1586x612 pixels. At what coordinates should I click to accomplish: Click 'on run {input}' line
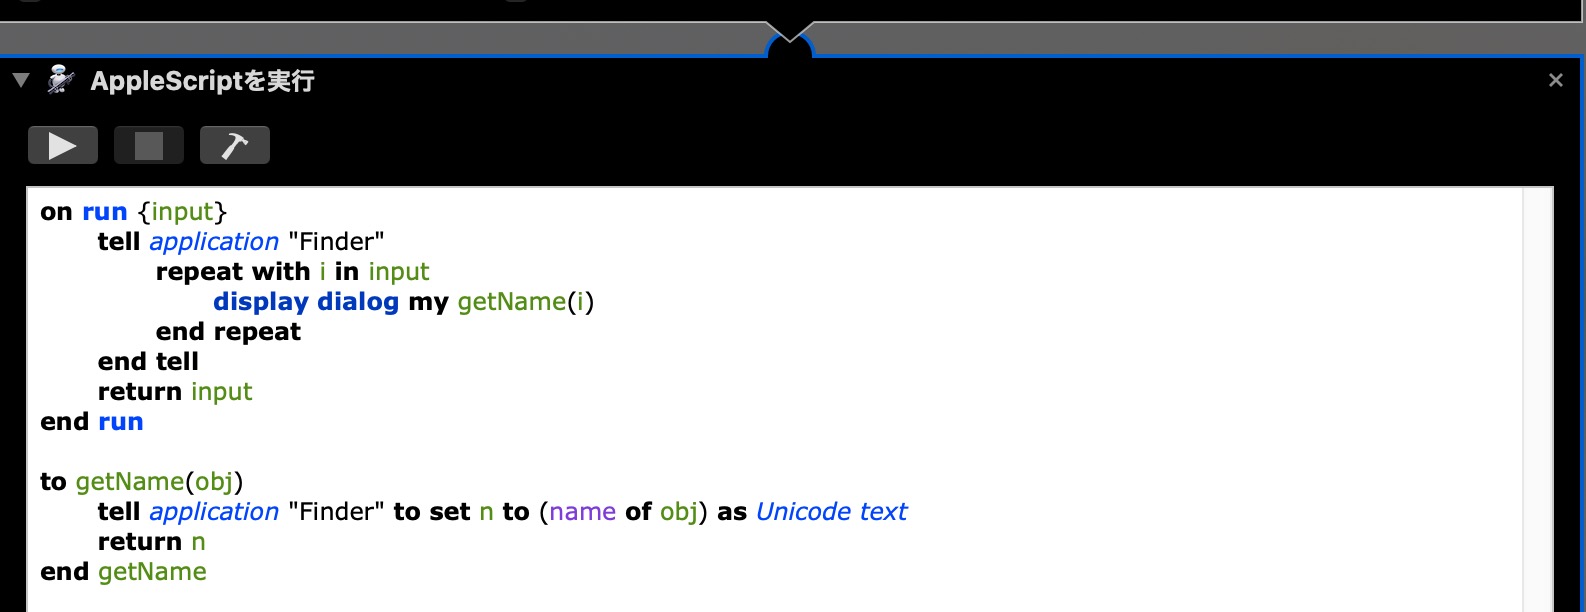pyautogui.click(x=134, y=212)
